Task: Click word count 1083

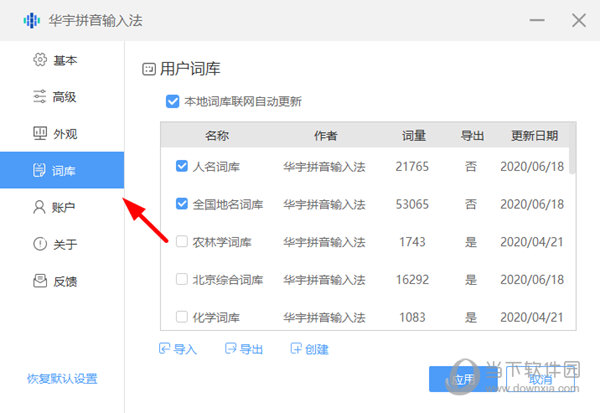Action: pos(412,317)
